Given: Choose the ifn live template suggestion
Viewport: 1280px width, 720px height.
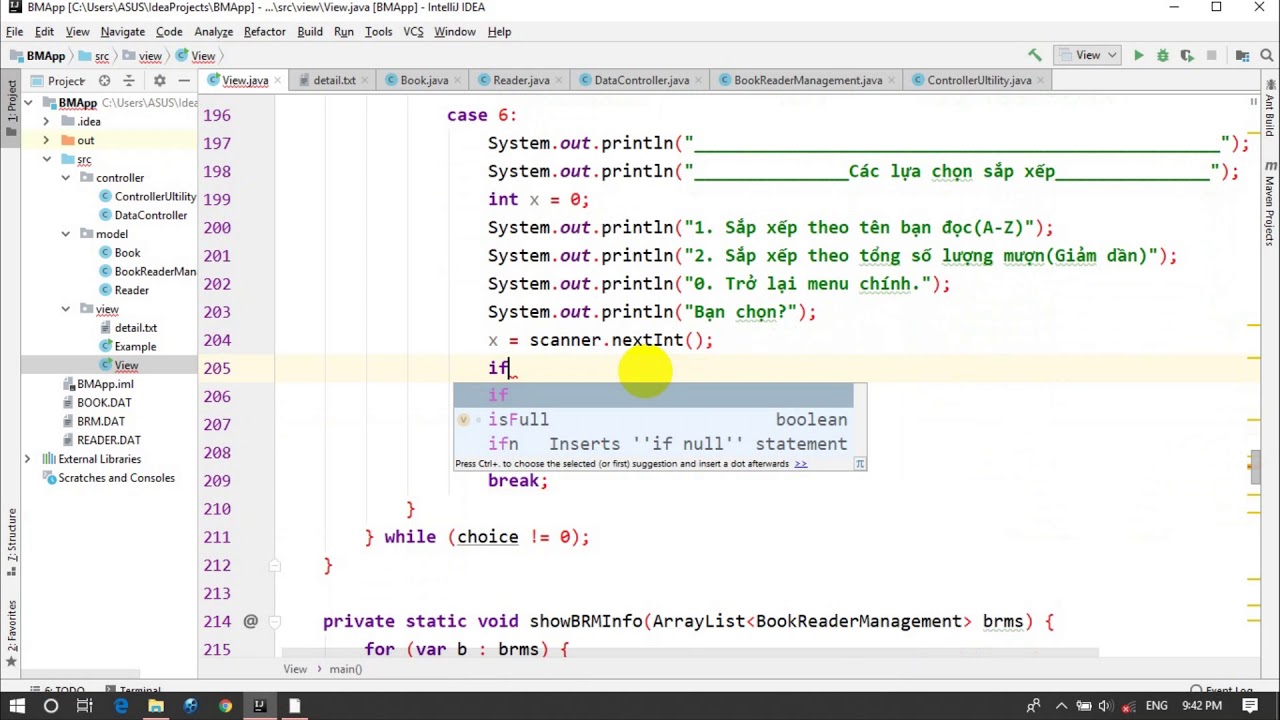Looking at the screenshot, I should [x=653, y=444].
